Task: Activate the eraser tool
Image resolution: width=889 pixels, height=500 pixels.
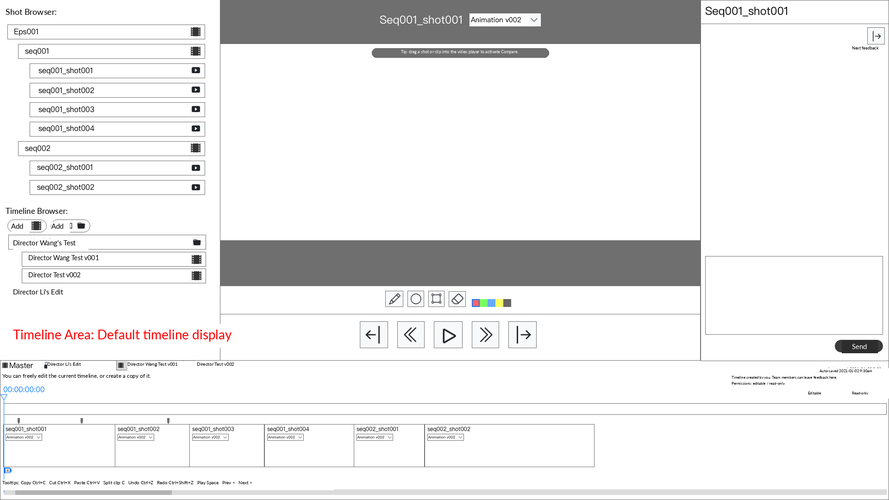Action: pos(457,299)
